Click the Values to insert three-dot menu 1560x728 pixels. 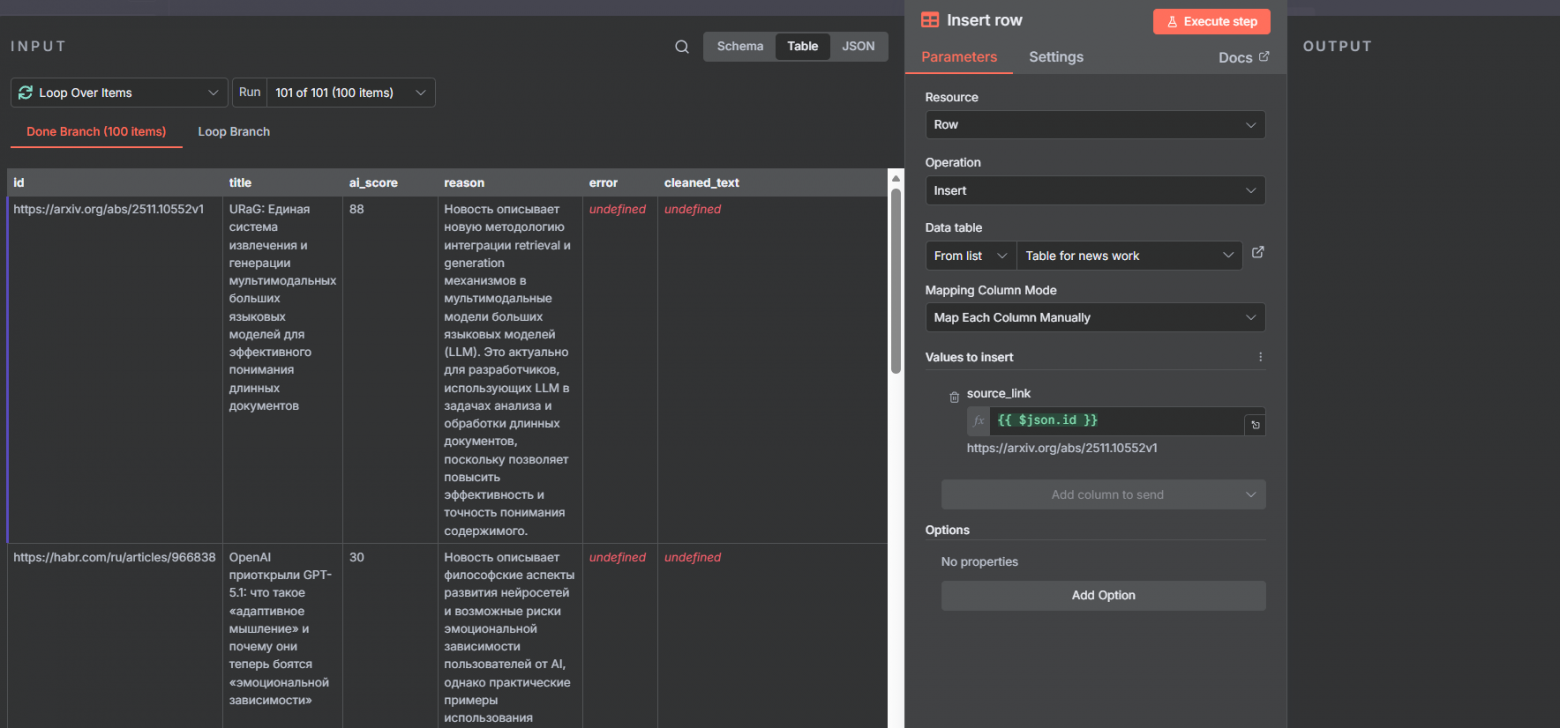pyautogui.click(x=1260, y=357)
